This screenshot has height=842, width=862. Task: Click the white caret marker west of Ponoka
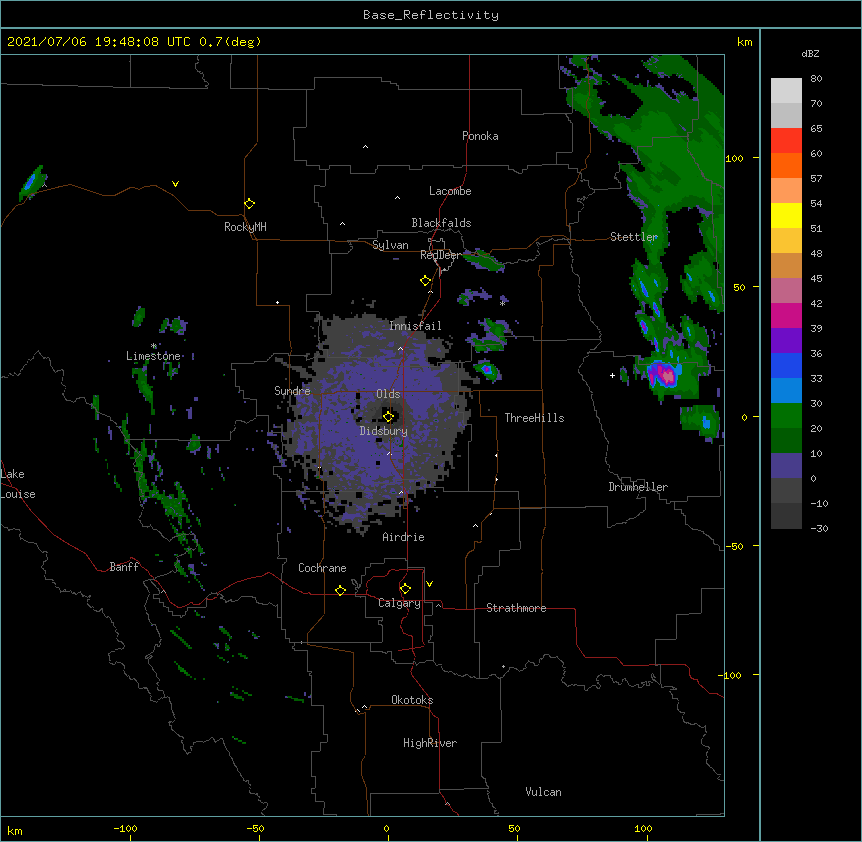[365, 147]
